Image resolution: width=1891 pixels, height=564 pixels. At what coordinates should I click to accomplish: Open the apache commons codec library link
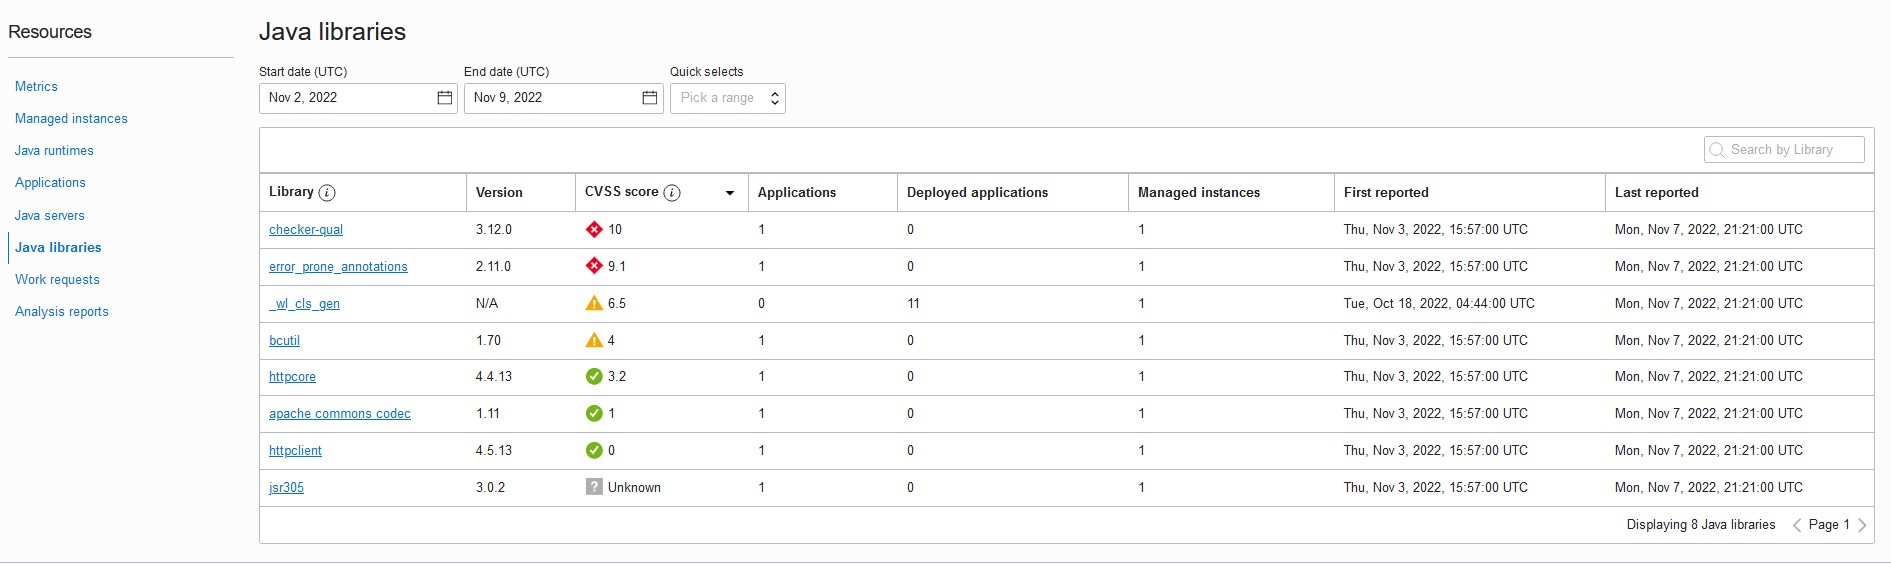[340, 414]
